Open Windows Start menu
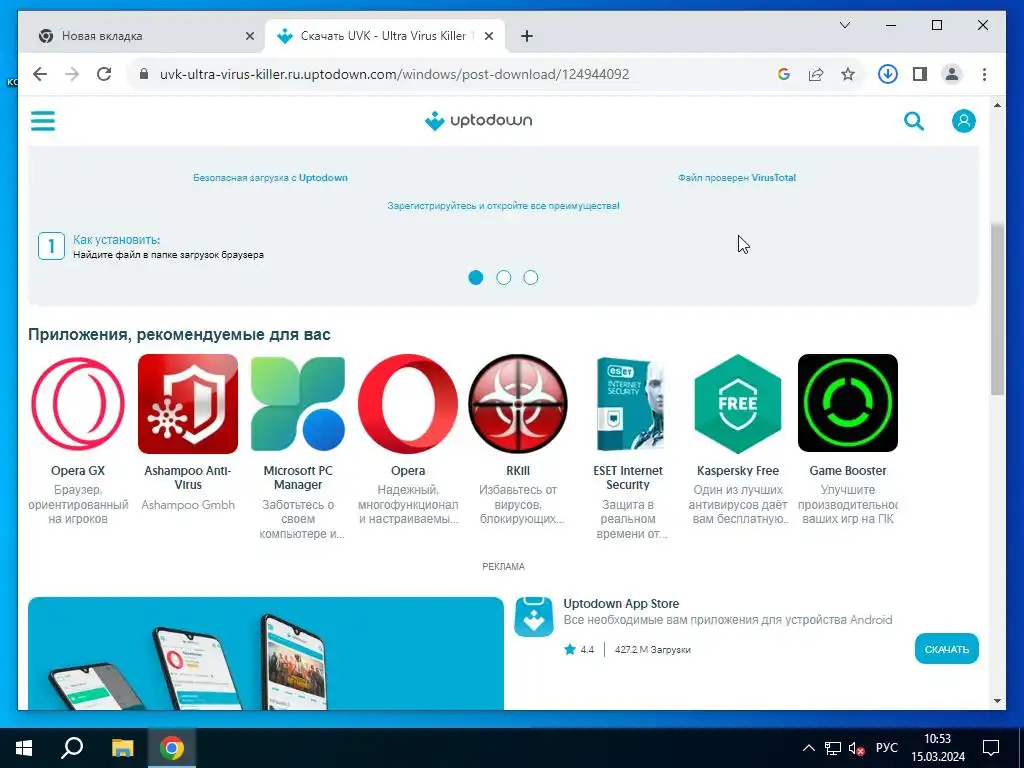1024x768 pixels. coord(24,748)
